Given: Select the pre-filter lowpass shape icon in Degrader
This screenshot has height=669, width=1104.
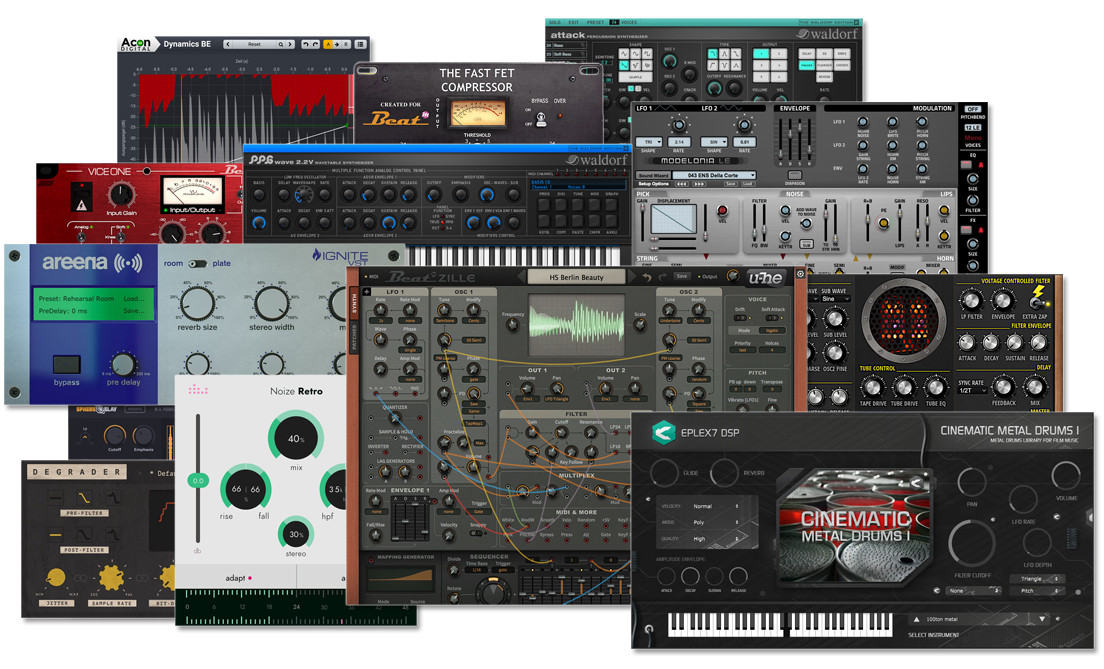Looking at the screenshot, I should [x=84, y=498].
